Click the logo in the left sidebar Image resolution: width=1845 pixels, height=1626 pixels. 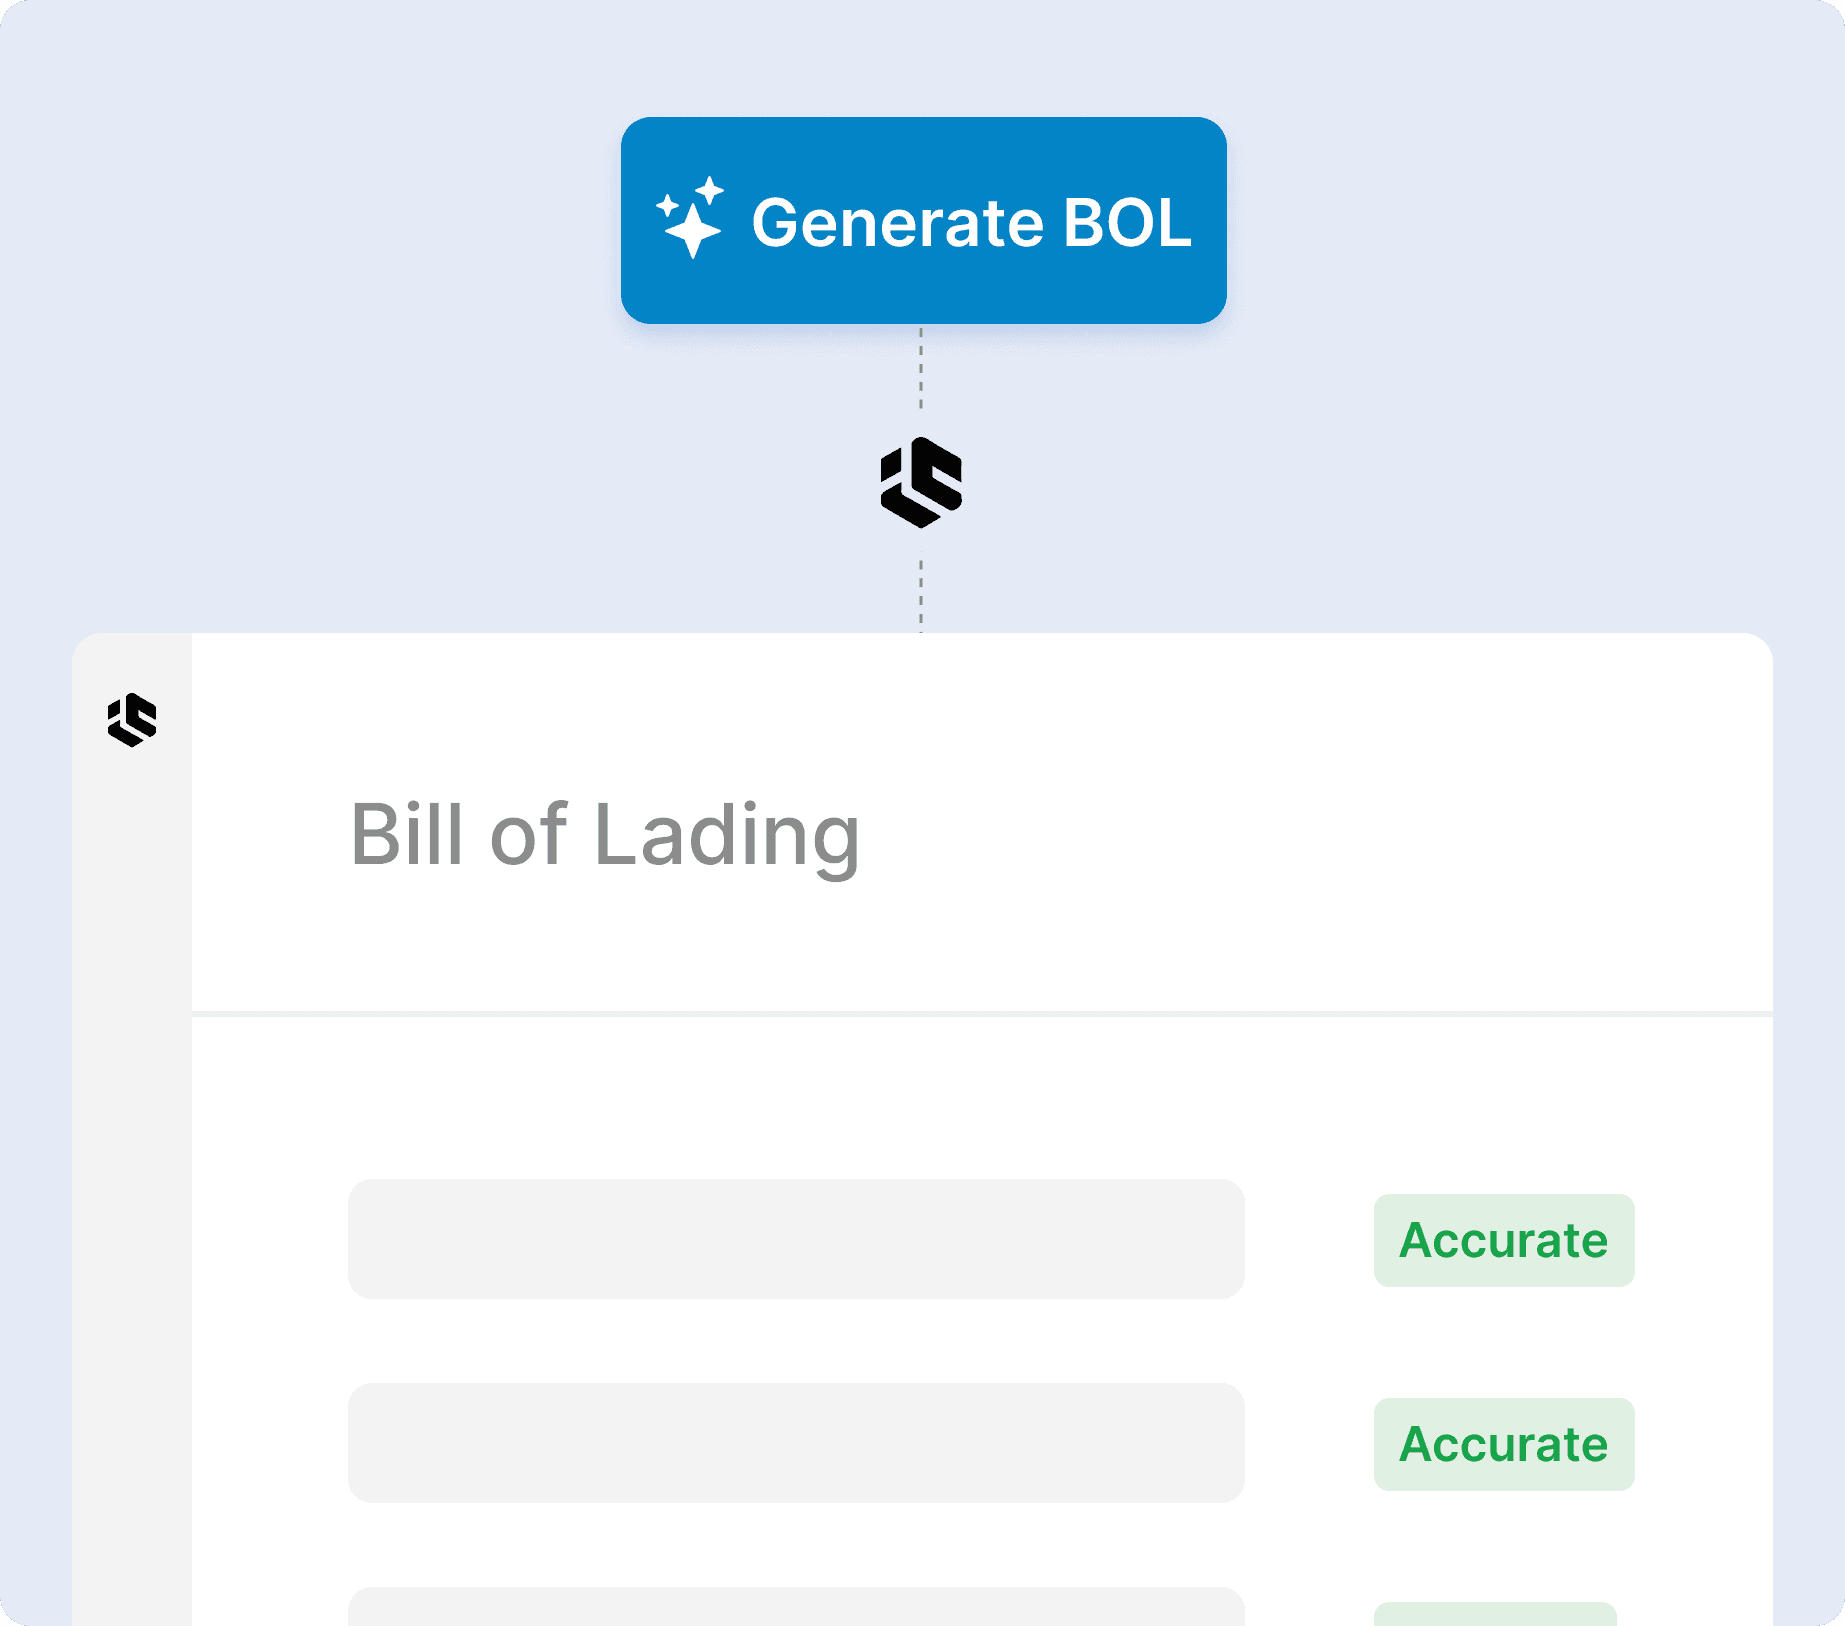[x=132, y=720]
